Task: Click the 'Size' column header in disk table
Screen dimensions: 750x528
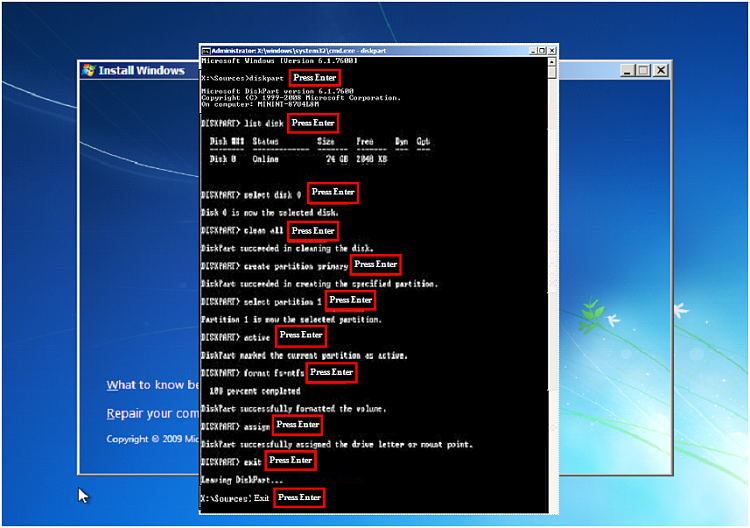Action: 326,142
